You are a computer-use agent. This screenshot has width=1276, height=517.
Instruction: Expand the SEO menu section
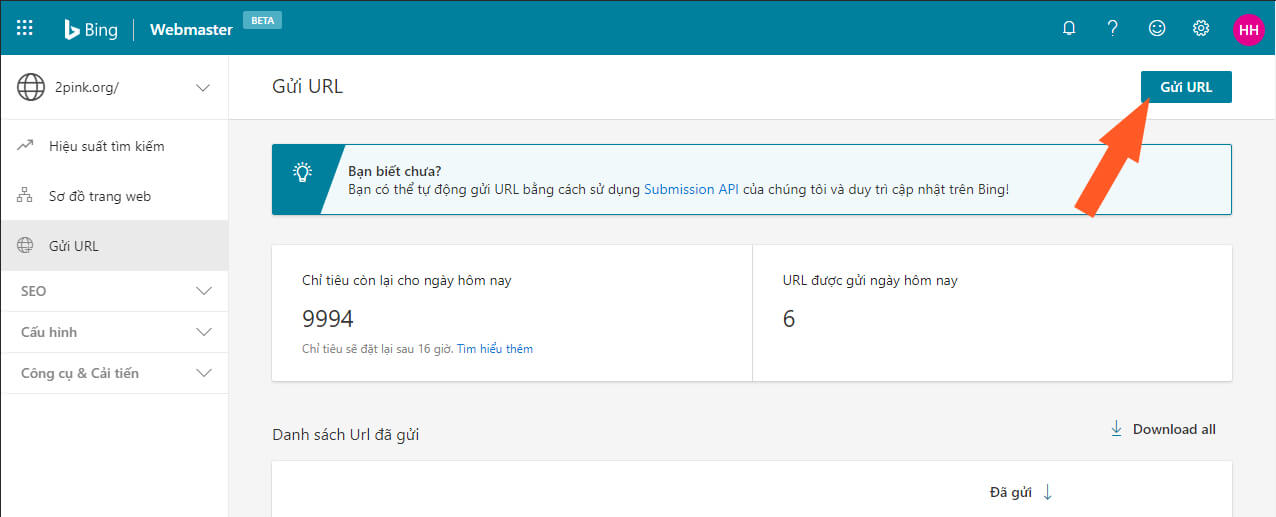(x=204, y=291)
